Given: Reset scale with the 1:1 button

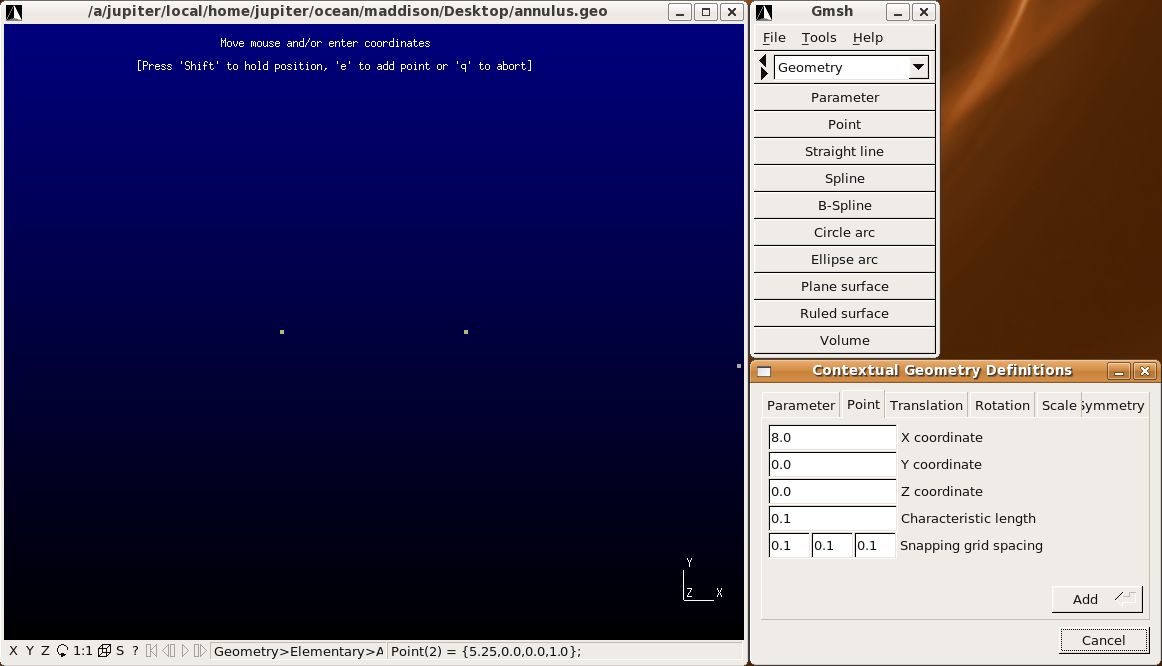Looking at the screenshot, I should (83, 651).
